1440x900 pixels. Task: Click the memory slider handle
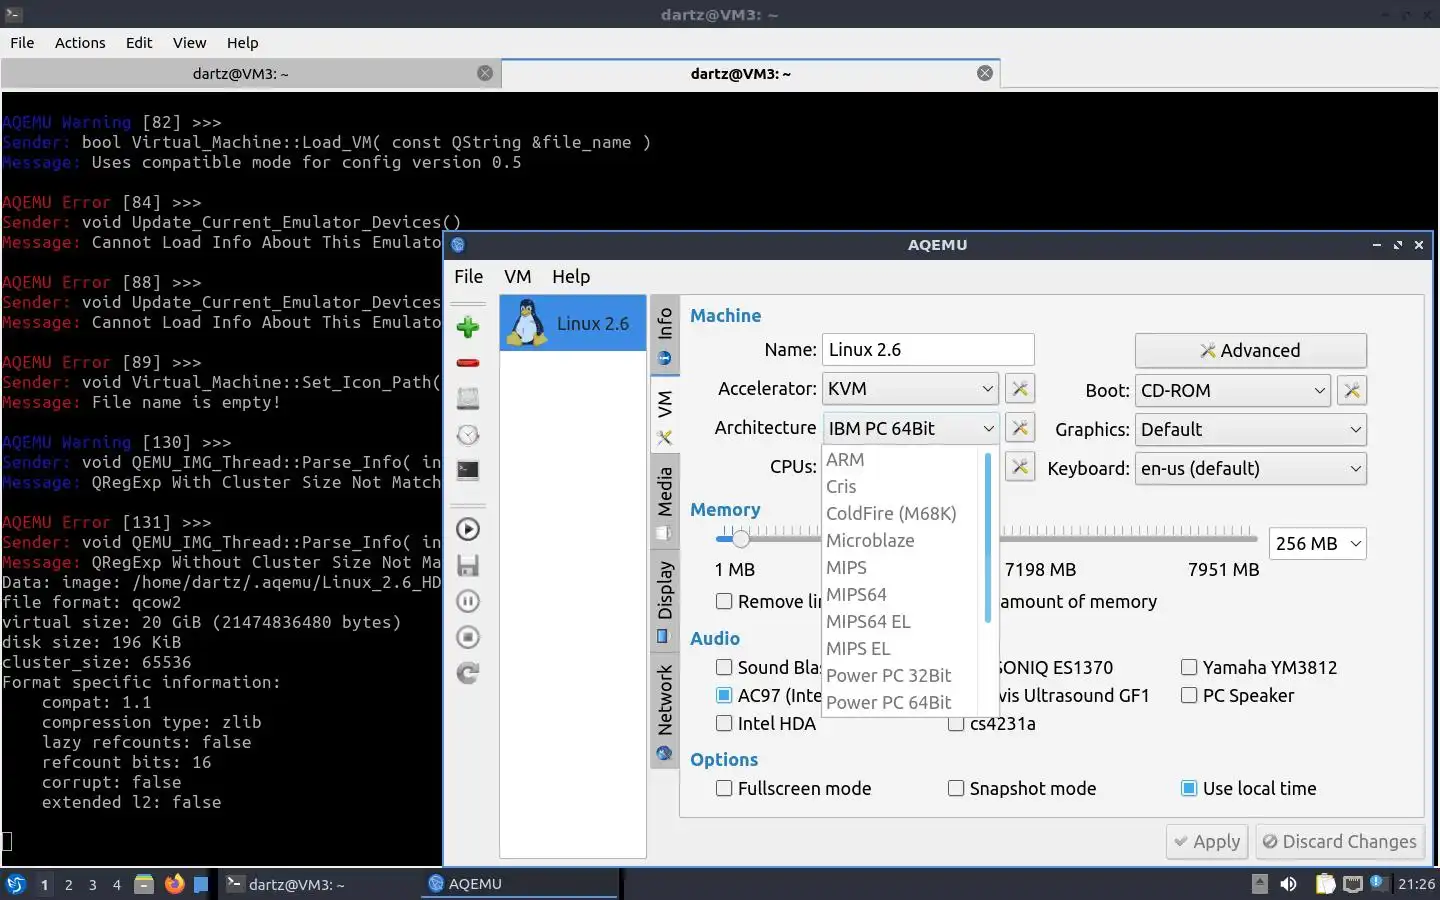740,539
